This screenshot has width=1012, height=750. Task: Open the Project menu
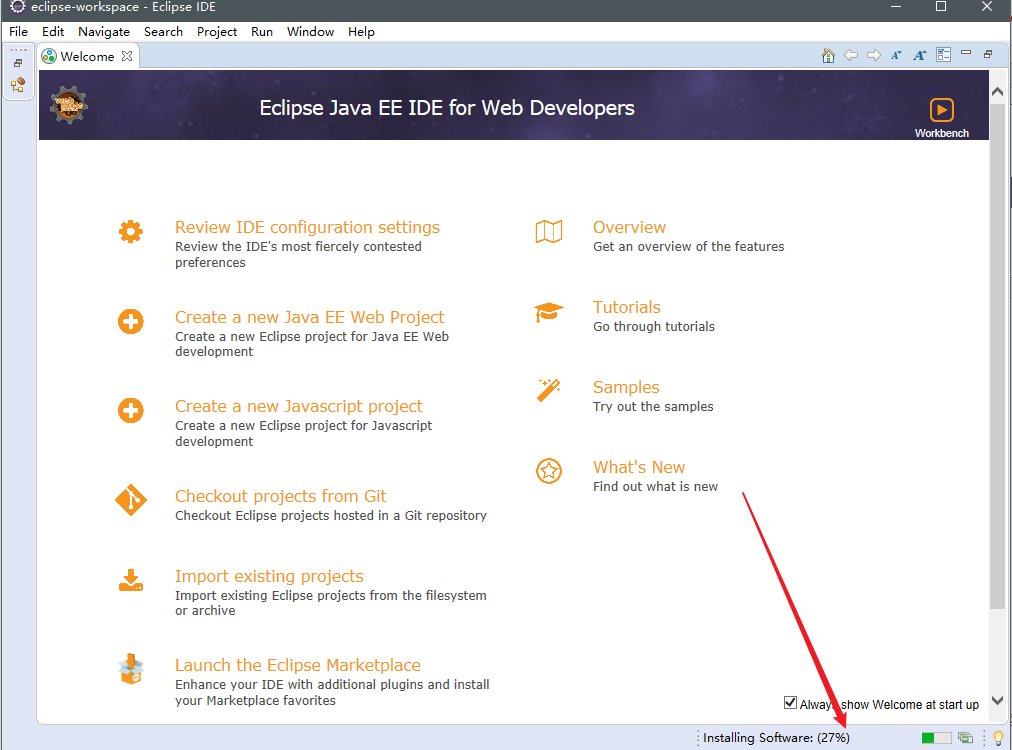[x=217, y=32]
